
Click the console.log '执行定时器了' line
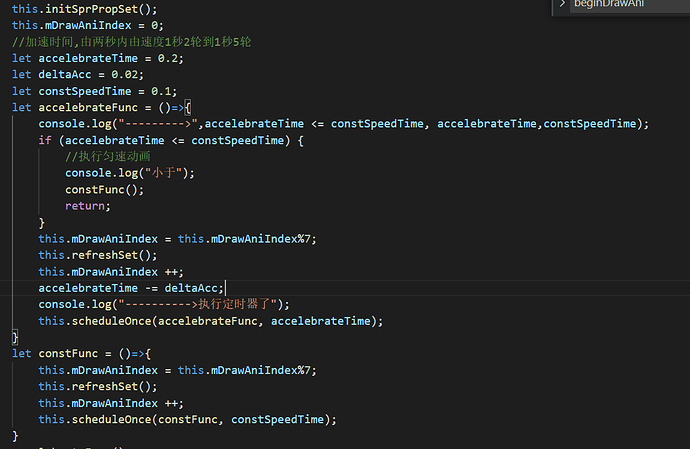click(164, 304)
